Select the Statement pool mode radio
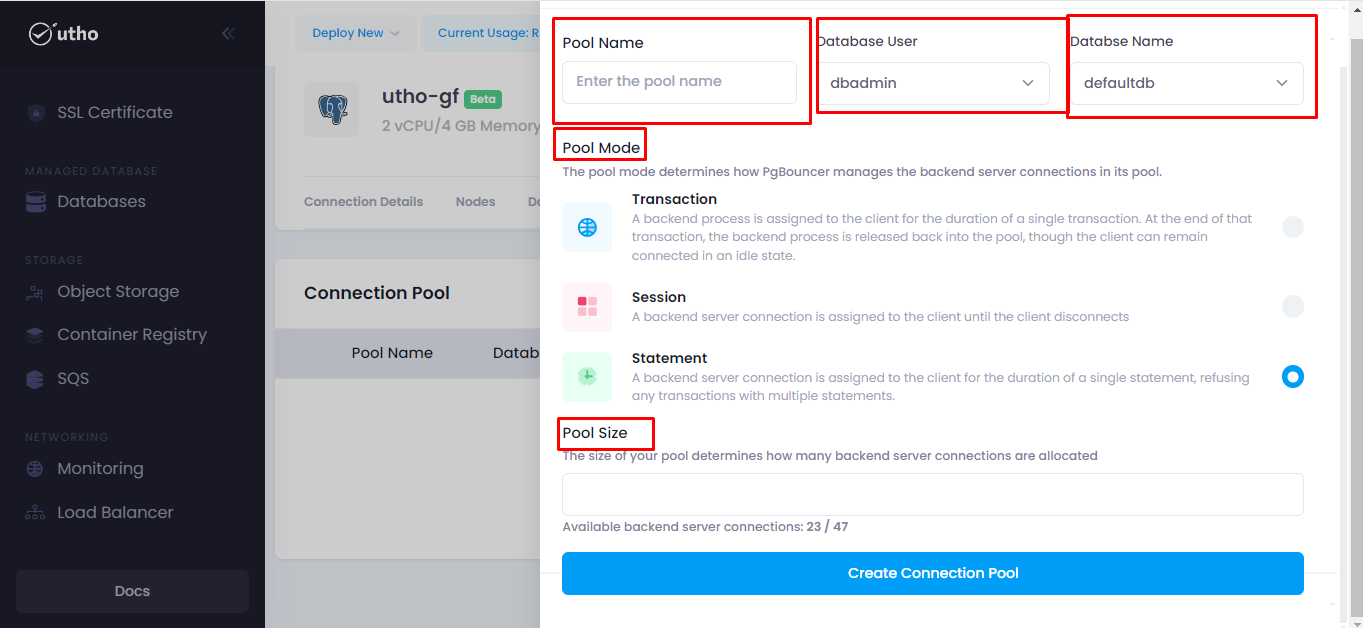 [x=1293, y=377]
